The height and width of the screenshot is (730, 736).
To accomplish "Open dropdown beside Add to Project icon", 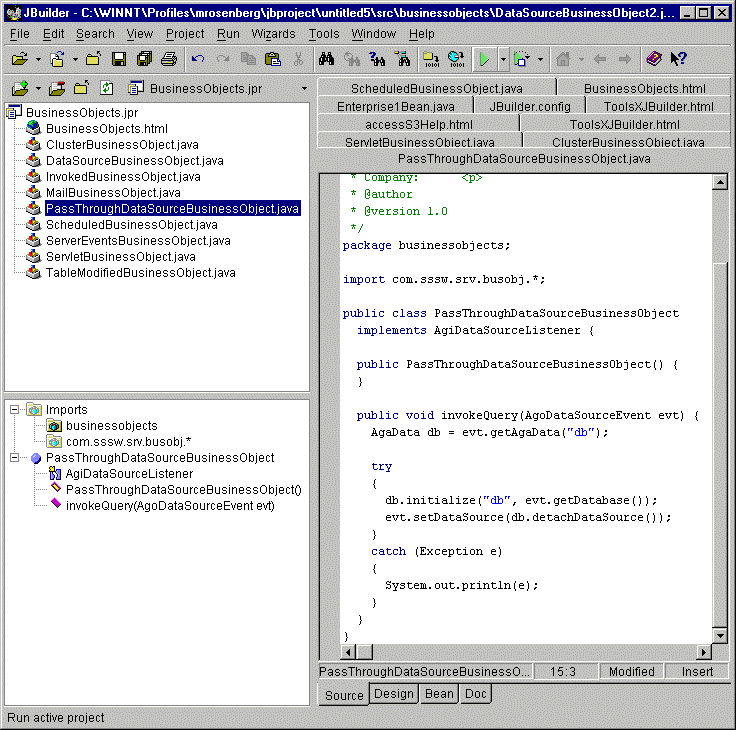I will (38, 88).
